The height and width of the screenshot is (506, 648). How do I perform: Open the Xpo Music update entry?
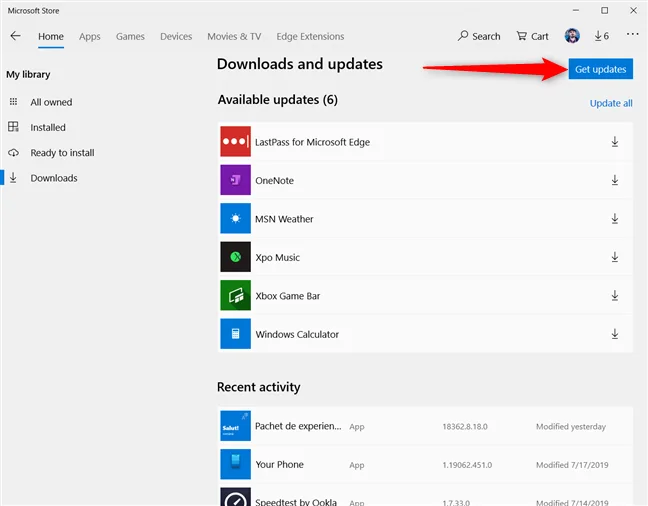coord(425,257)
